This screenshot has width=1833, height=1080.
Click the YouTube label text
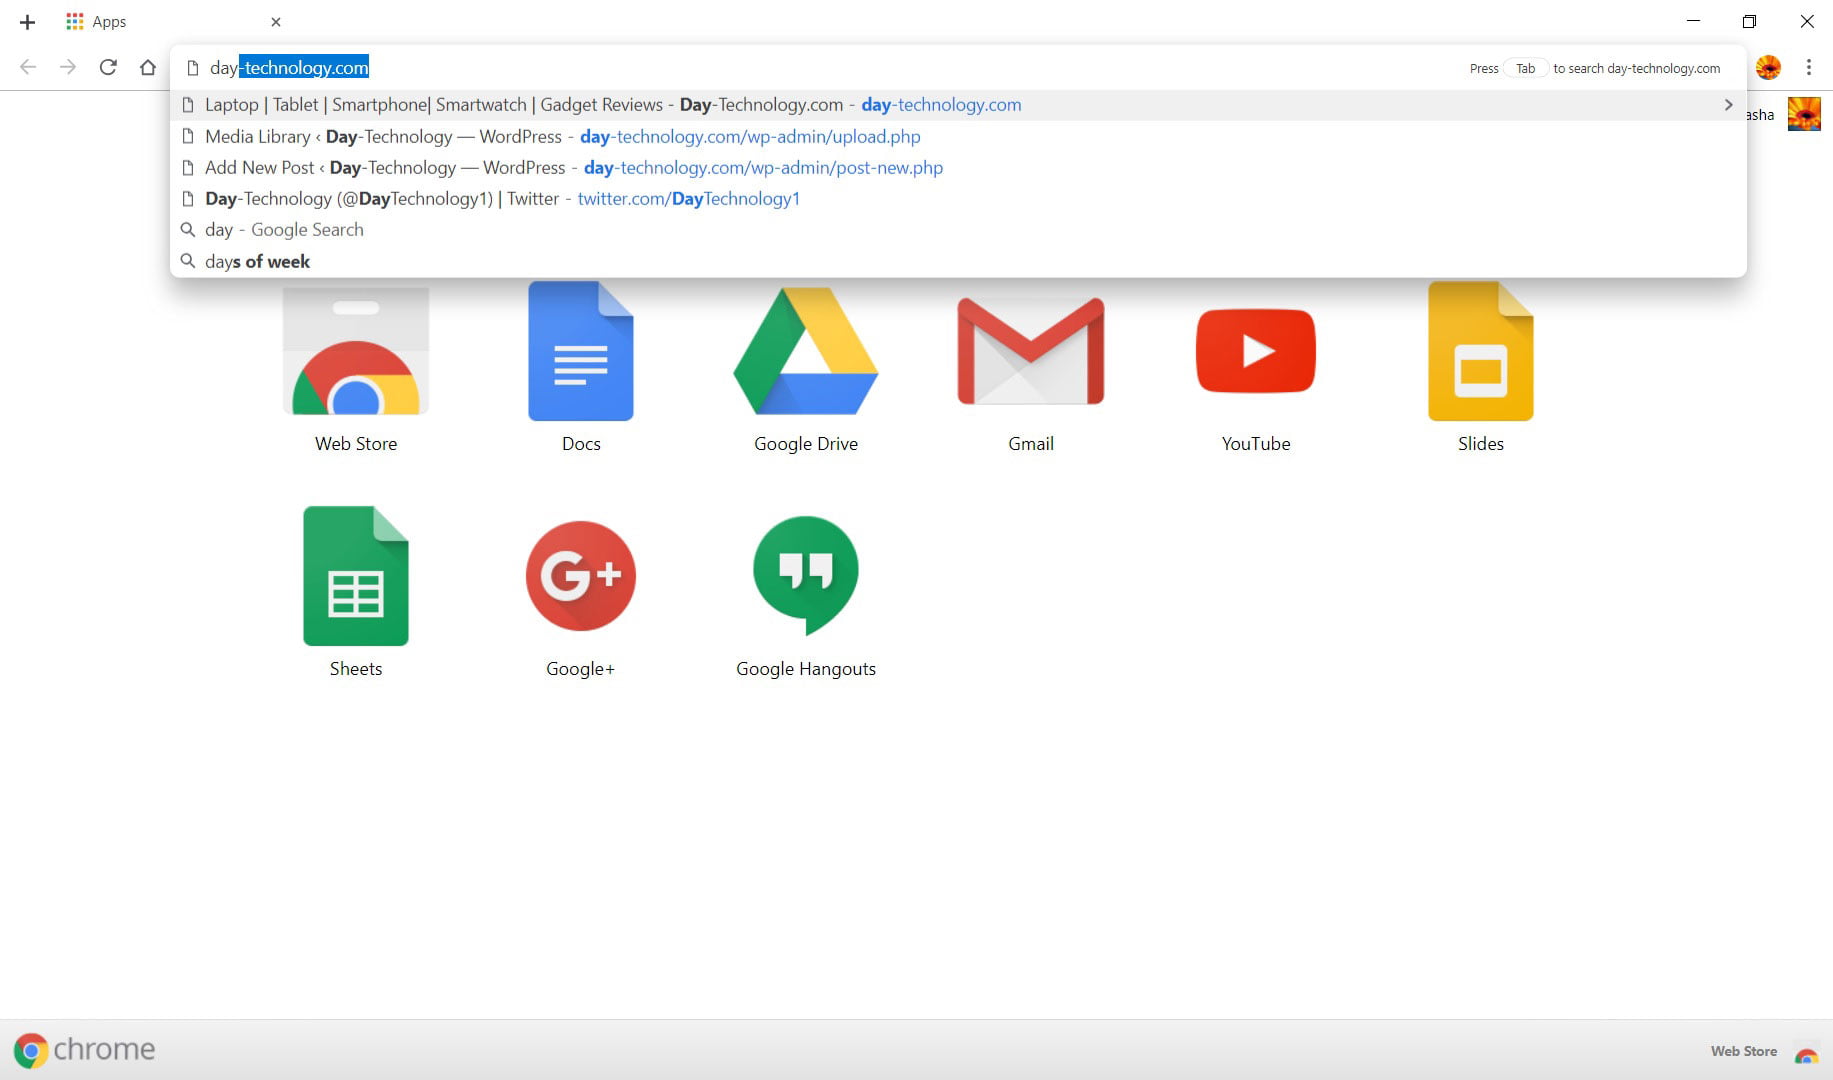click(x=1256, y=444)
